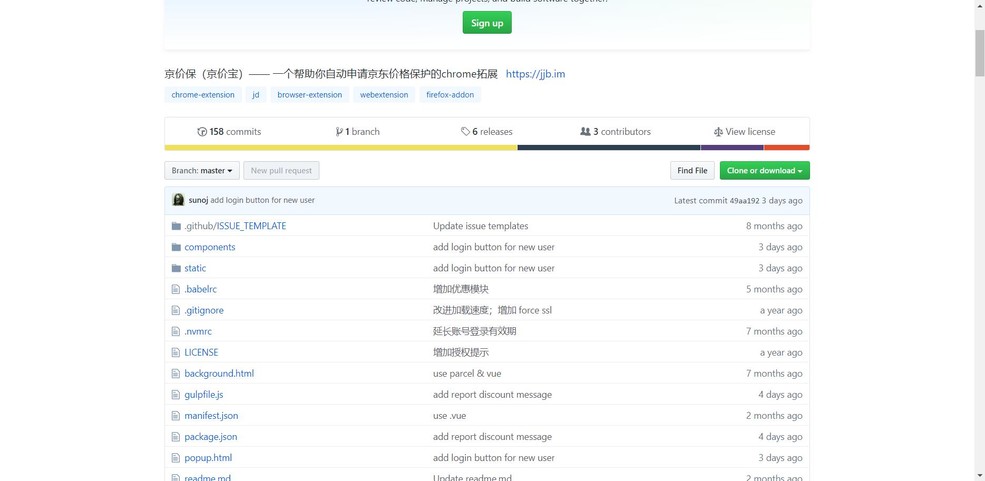Click the background.html file icon

[176, 374]
